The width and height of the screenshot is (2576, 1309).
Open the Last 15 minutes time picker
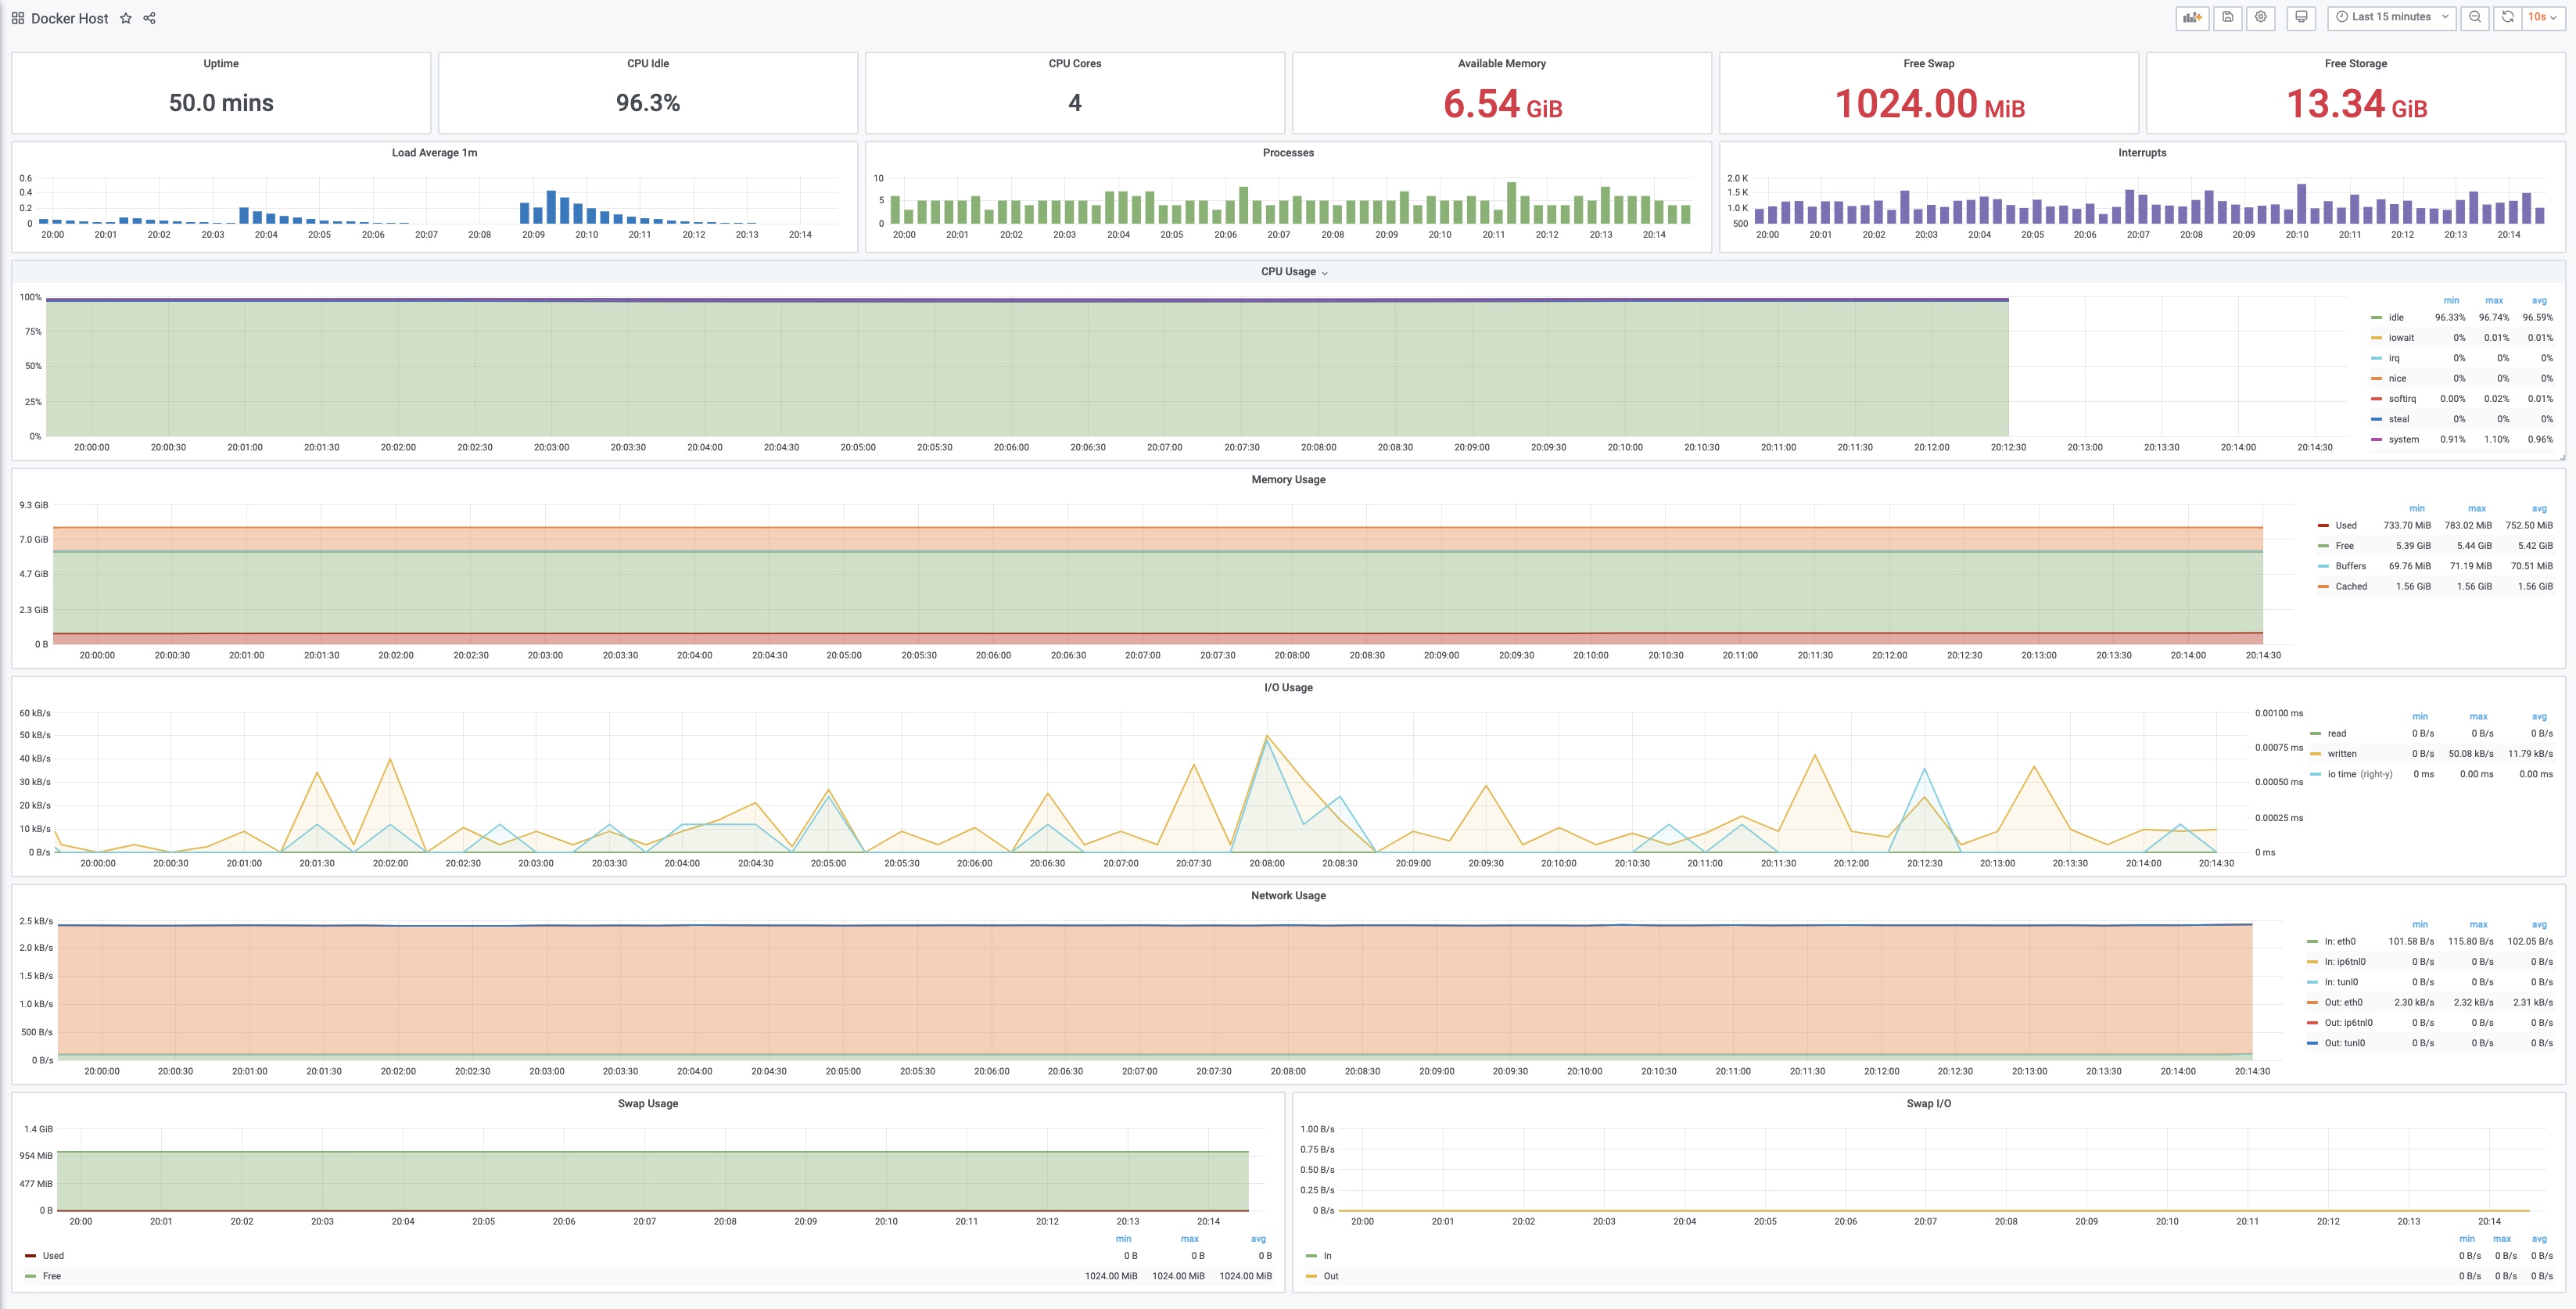(x=2391, y=17)
